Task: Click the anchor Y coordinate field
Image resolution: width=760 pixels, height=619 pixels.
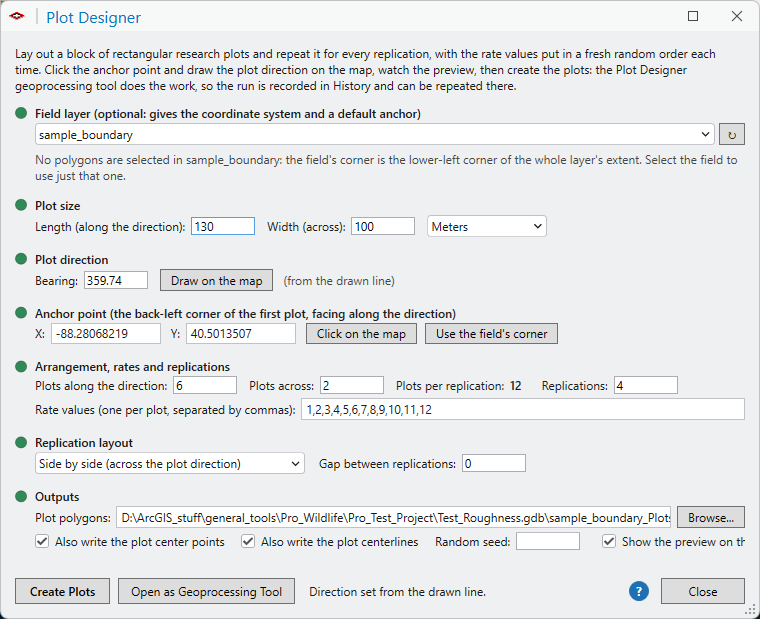Action: (241, 333)
